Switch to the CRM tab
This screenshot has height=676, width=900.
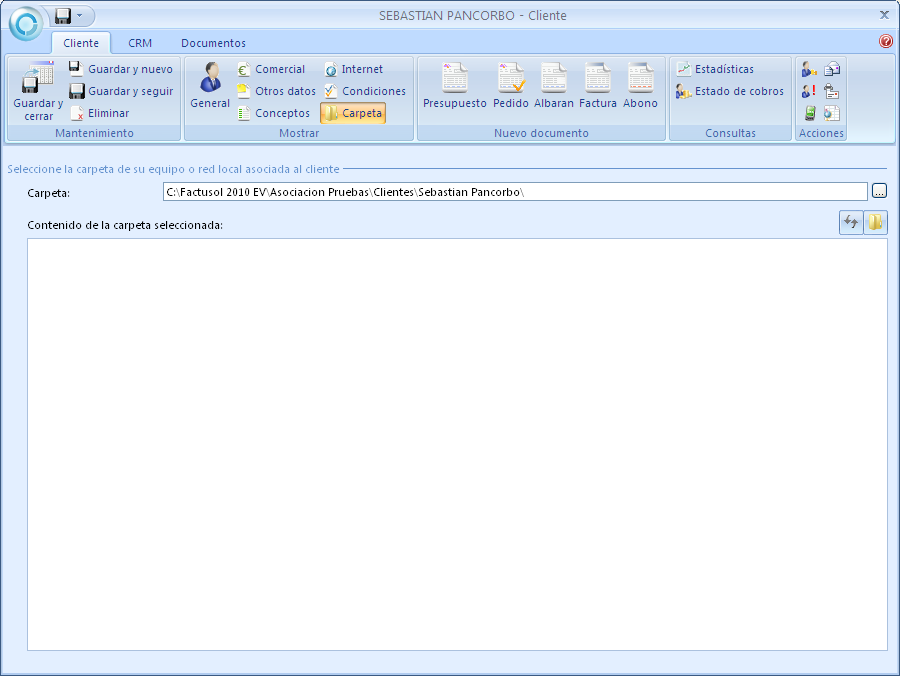point(140,43)
